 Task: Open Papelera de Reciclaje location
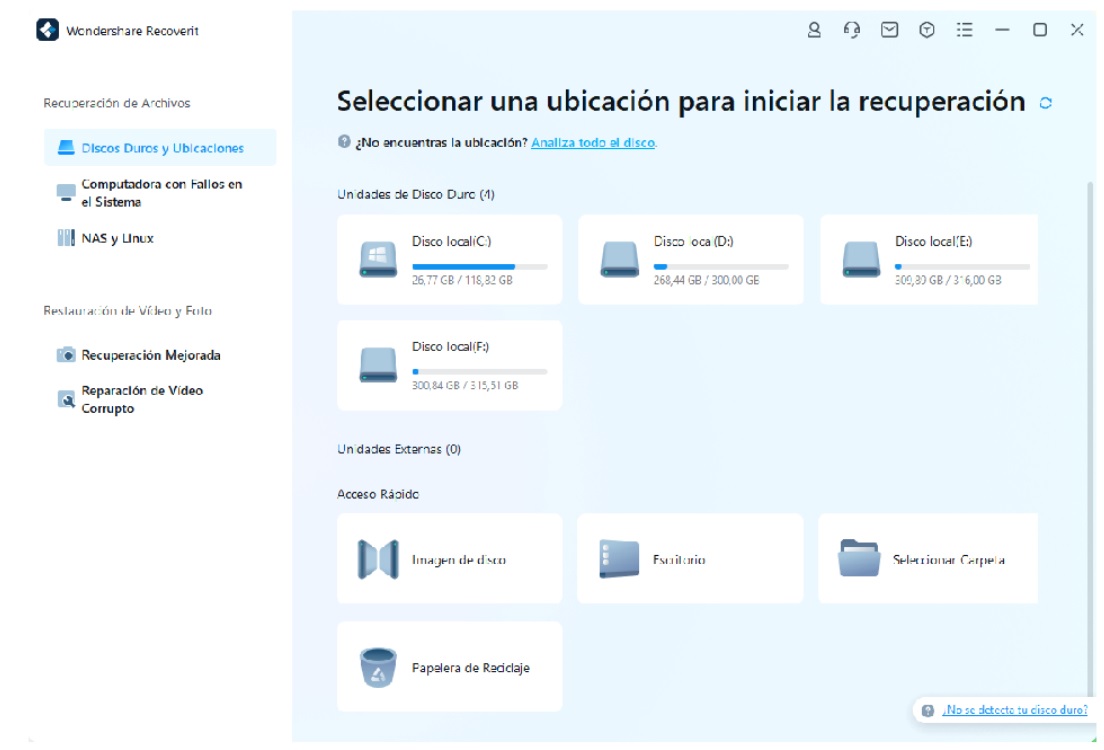click(450, 667)
